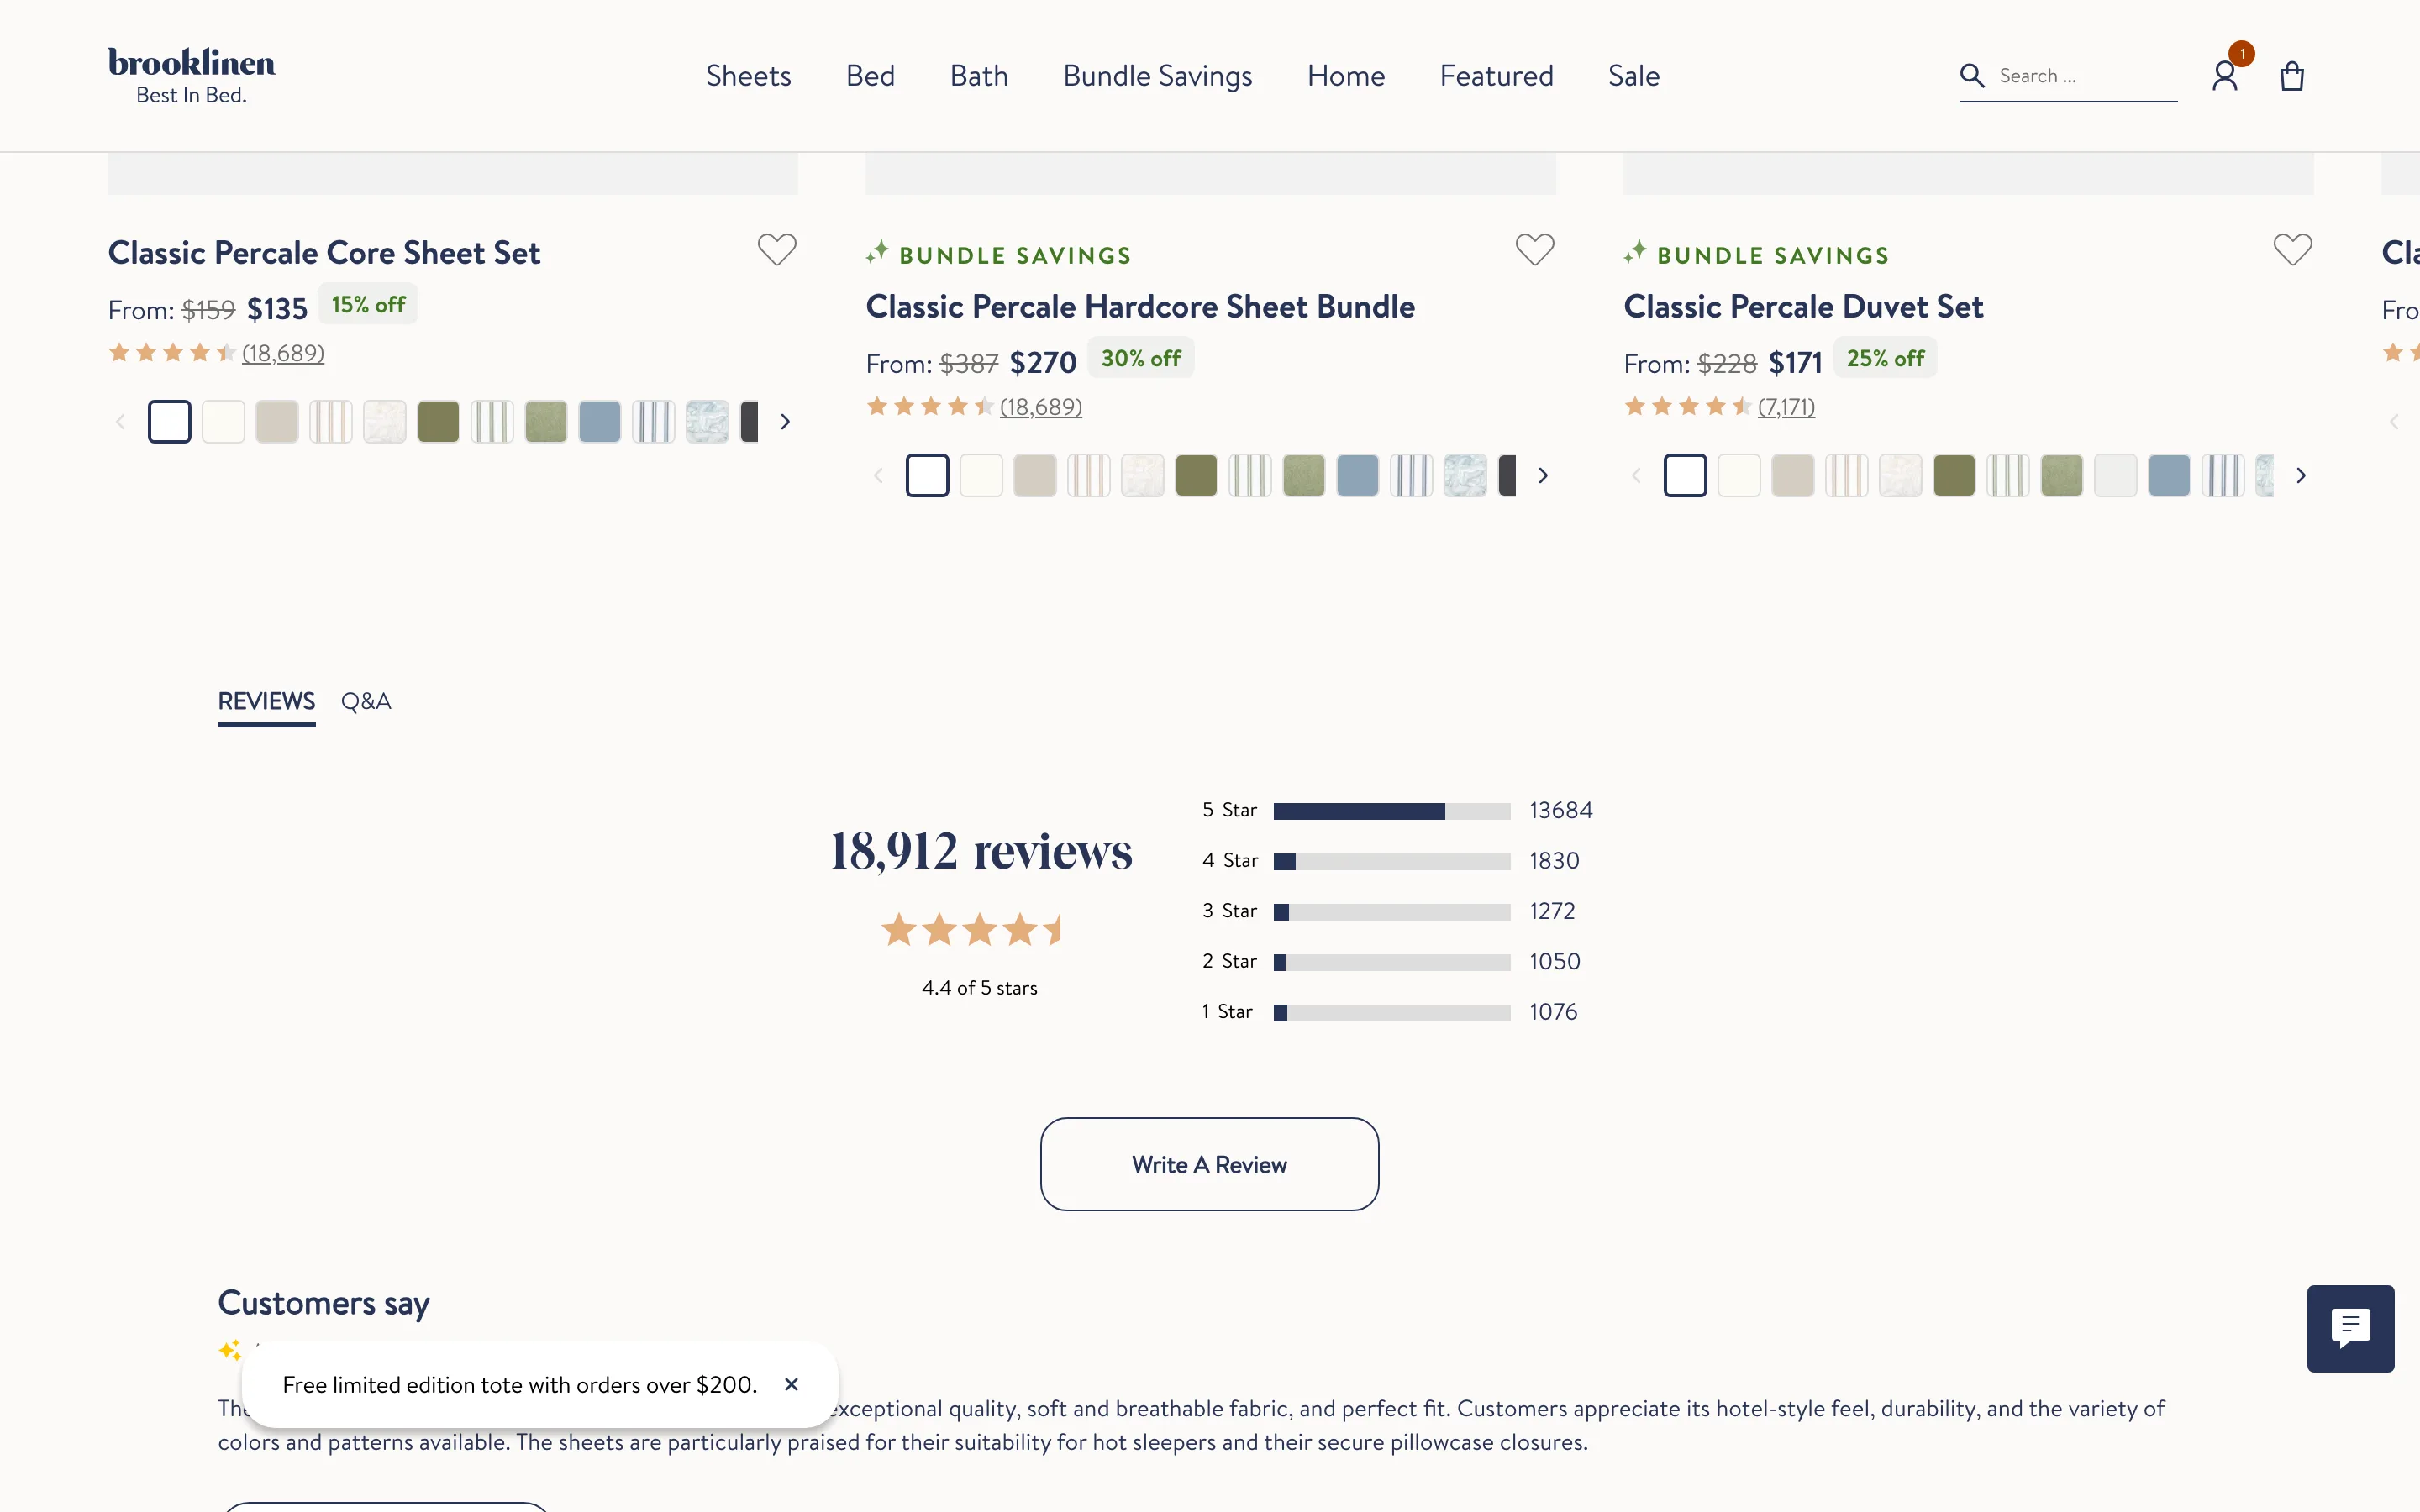Select white swatch on Duvet Set

click(x=1685, y=476)
